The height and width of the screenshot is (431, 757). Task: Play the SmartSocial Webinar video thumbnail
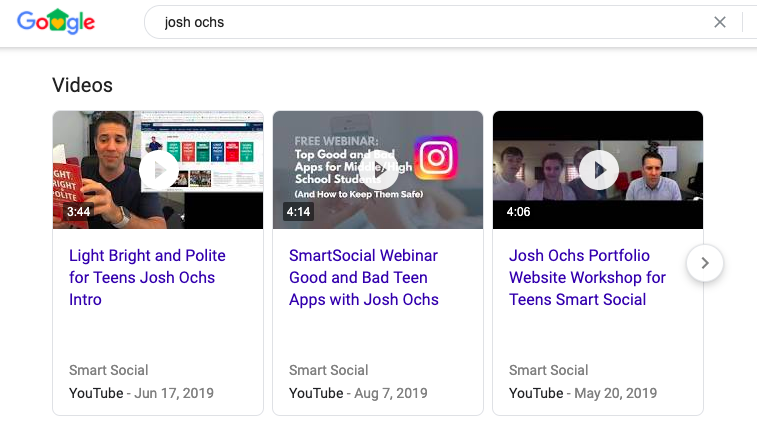(x=378, y=170)
